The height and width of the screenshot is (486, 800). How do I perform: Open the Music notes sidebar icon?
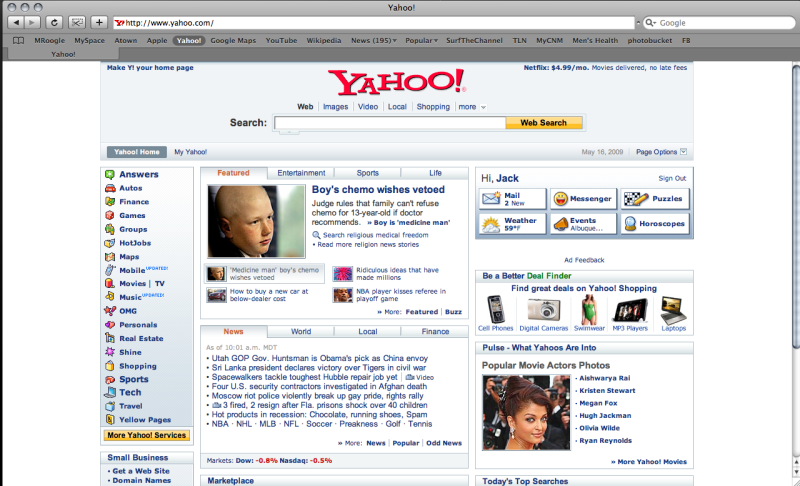tap(110, 297)
